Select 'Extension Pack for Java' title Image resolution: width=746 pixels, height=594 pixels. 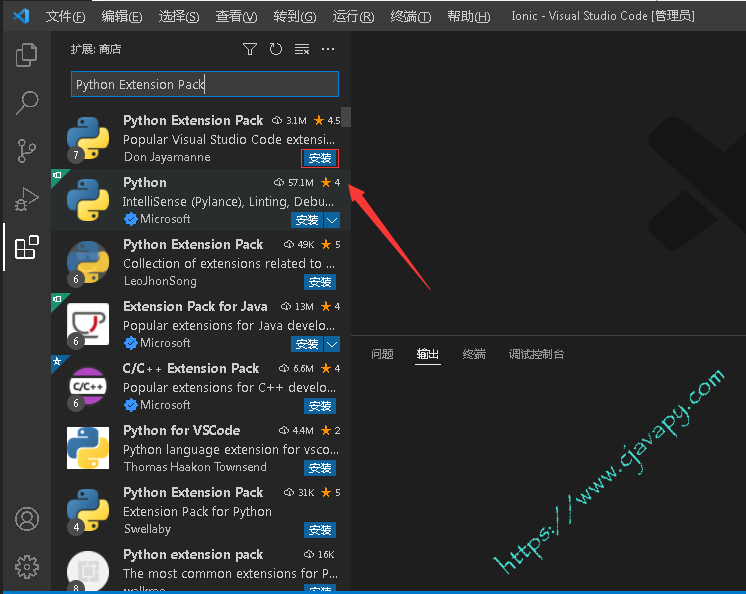[x=195, y=306]
